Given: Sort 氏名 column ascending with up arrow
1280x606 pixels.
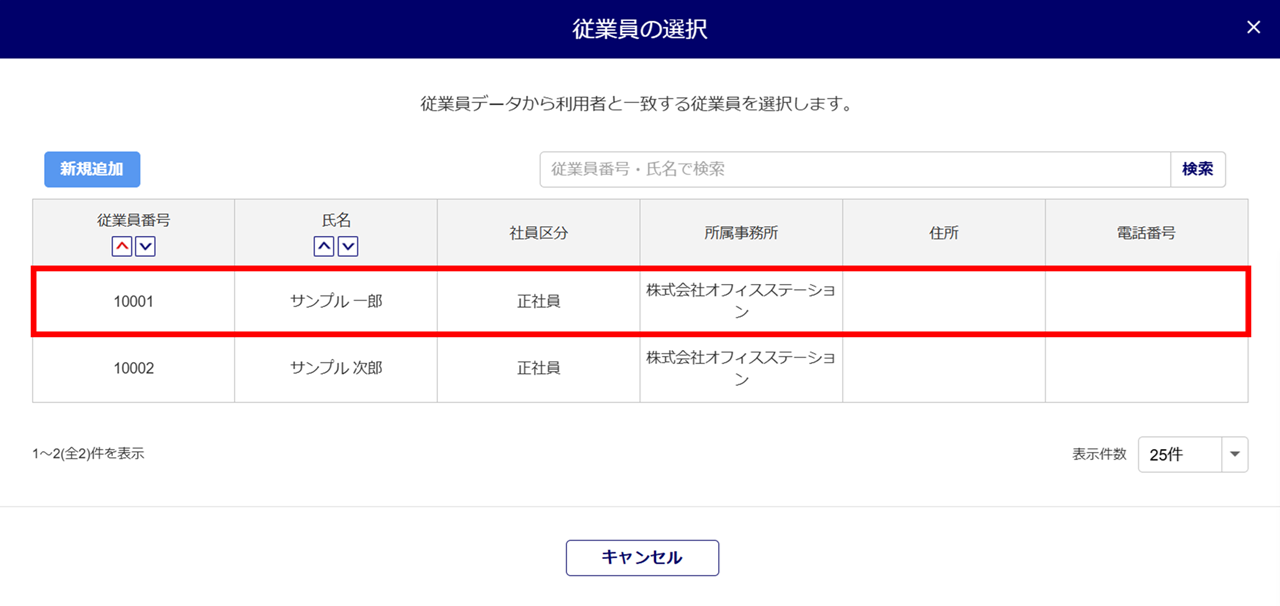Looking at the screenshot, I should (324, 246).
